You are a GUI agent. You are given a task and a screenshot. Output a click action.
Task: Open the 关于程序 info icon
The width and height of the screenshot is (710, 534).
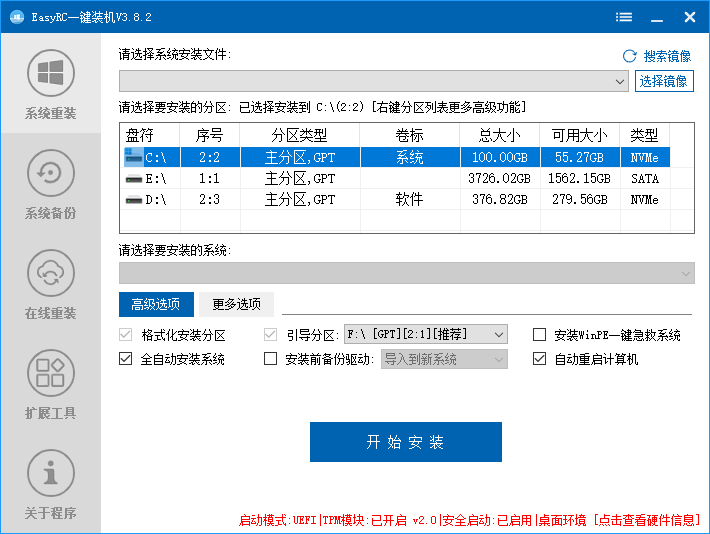click(x=51, y=473)
